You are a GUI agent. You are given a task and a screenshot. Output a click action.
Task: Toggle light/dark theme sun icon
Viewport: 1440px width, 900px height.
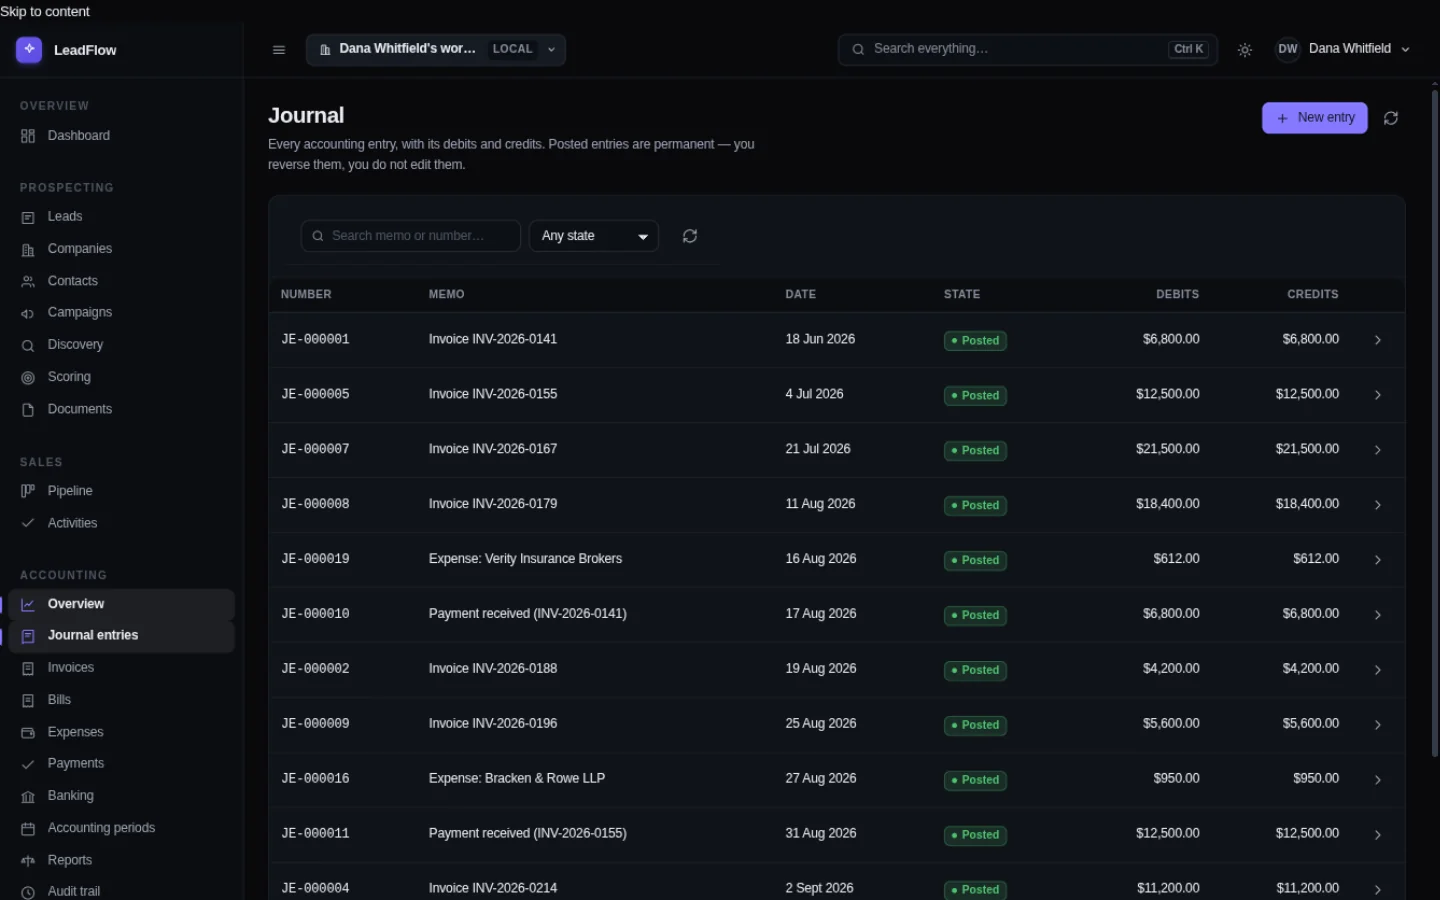point(1245,50)
